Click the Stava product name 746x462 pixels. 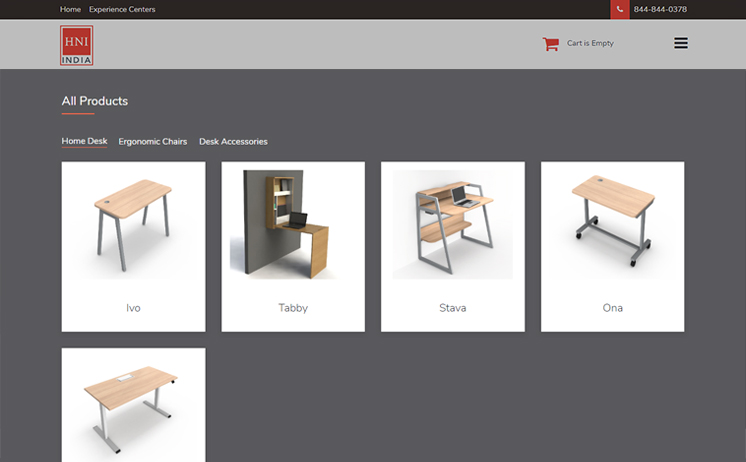point(452,308)
